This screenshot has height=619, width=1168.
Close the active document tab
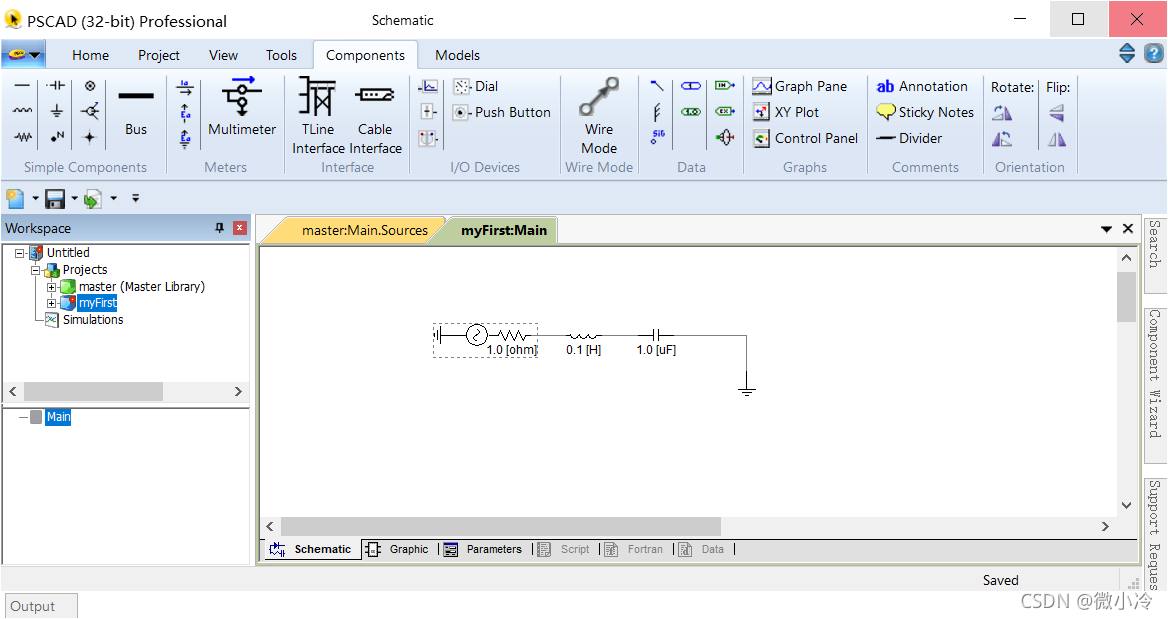[1128, 229]
